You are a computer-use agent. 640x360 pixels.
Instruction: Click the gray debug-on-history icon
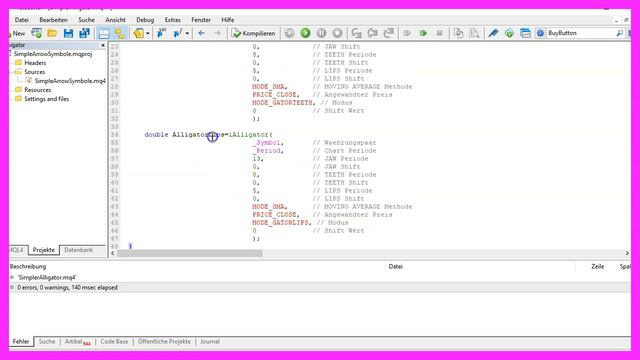(289, 33)
